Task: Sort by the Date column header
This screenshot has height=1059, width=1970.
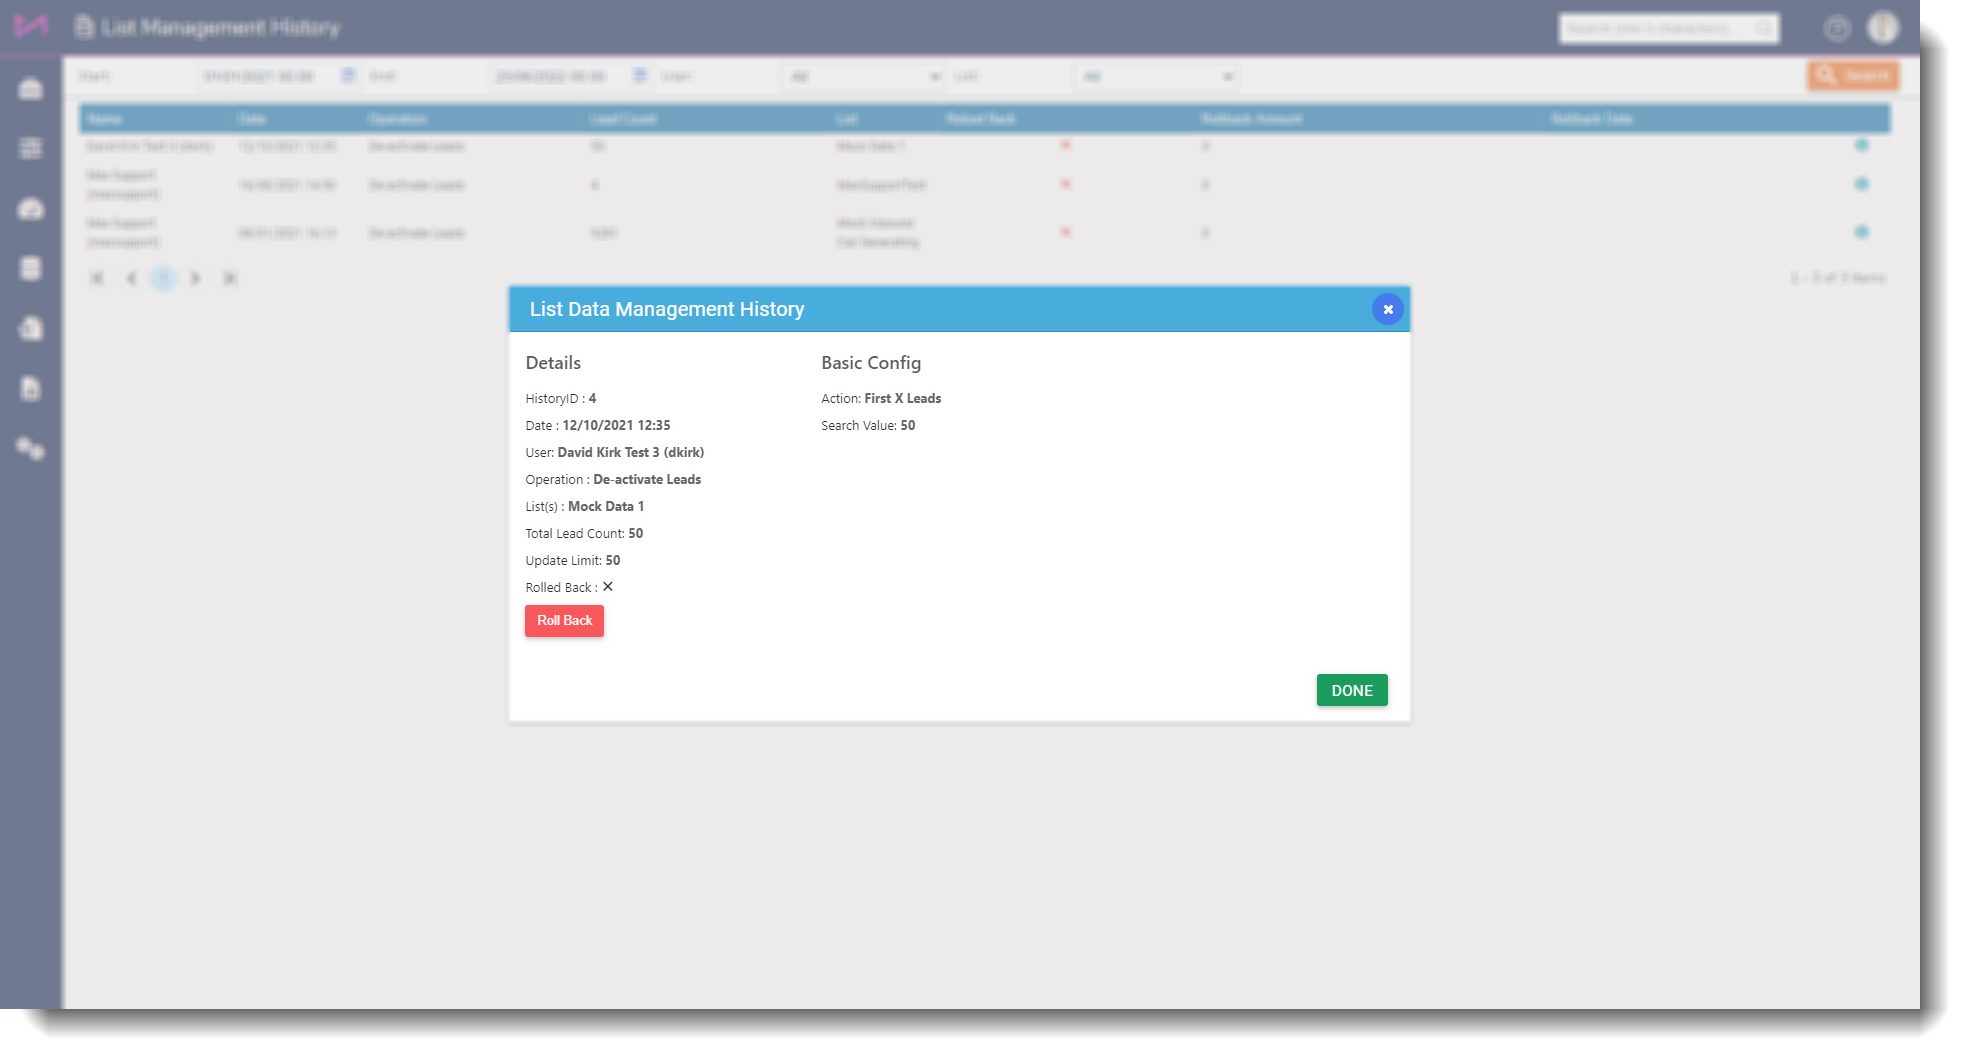Action: 252,119
